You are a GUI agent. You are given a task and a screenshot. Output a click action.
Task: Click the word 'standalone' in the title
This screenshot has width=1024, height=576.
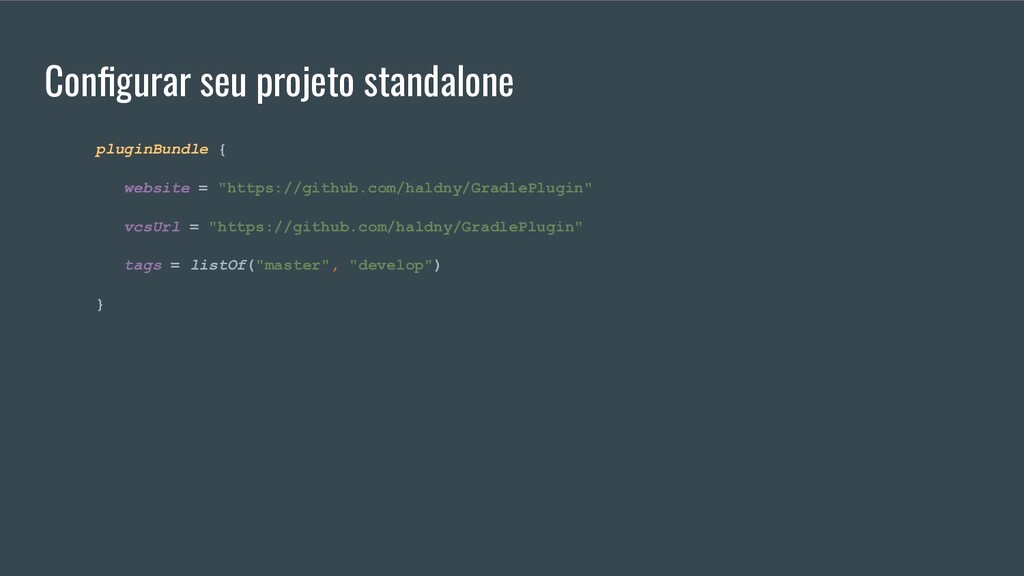[438, 82]
